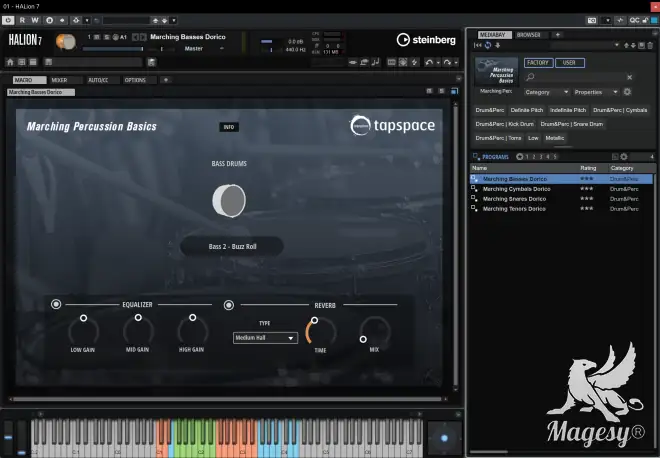Screen dimensions: 660x458
Task: Click the MediaBay reset filter rewind icon
Action: click(x=478, y=45)
